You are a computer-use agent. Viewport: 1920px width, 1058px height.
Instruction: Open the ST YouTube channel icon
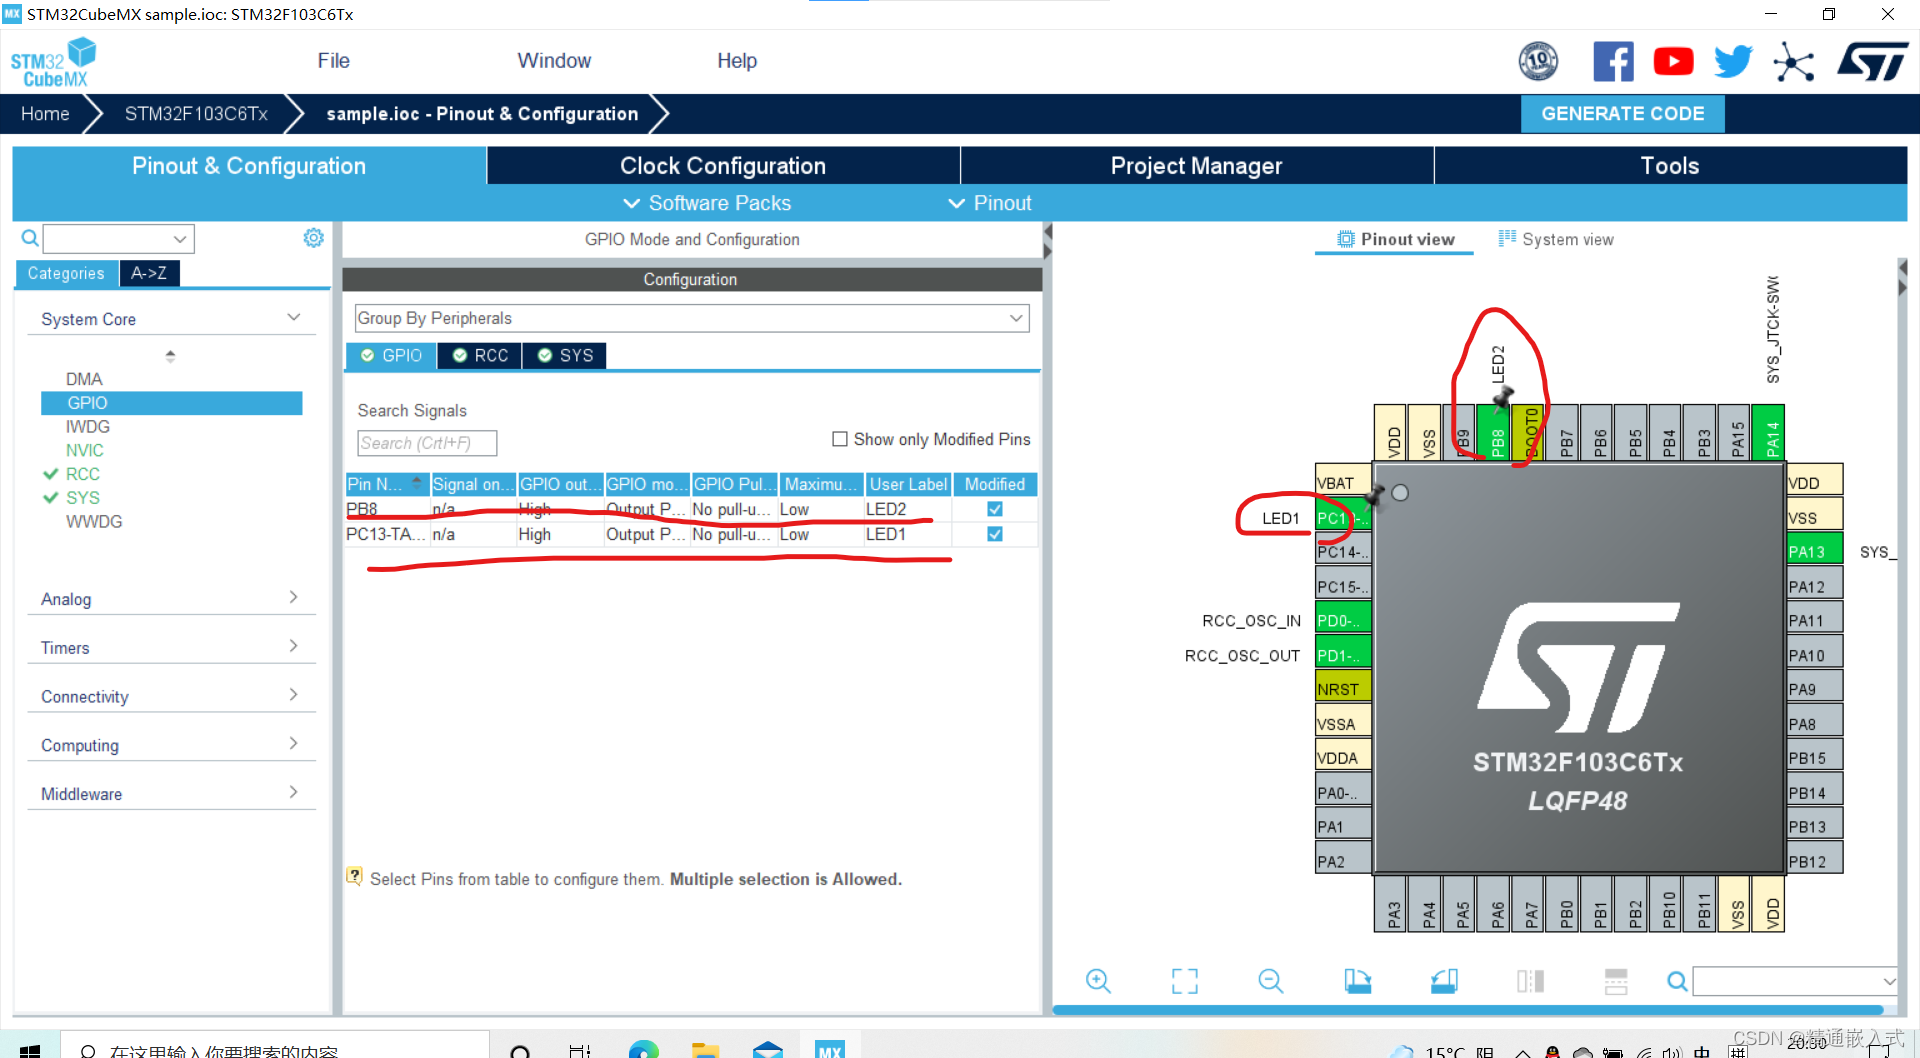(x=1673, y=62)
